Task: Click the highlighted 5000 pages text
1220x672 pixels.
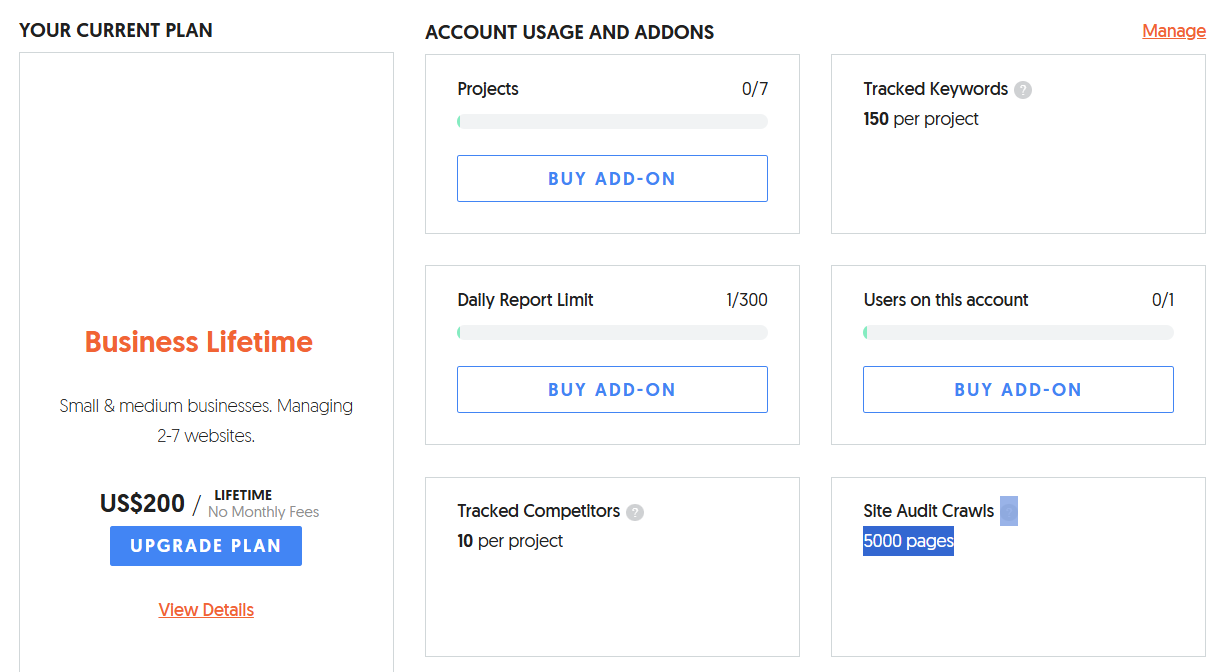Action: (908, 541)
